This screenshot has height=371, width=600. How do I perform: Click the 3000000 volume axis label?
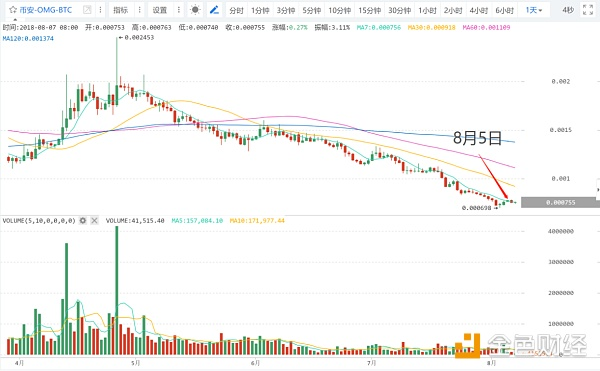pos(561,262)
